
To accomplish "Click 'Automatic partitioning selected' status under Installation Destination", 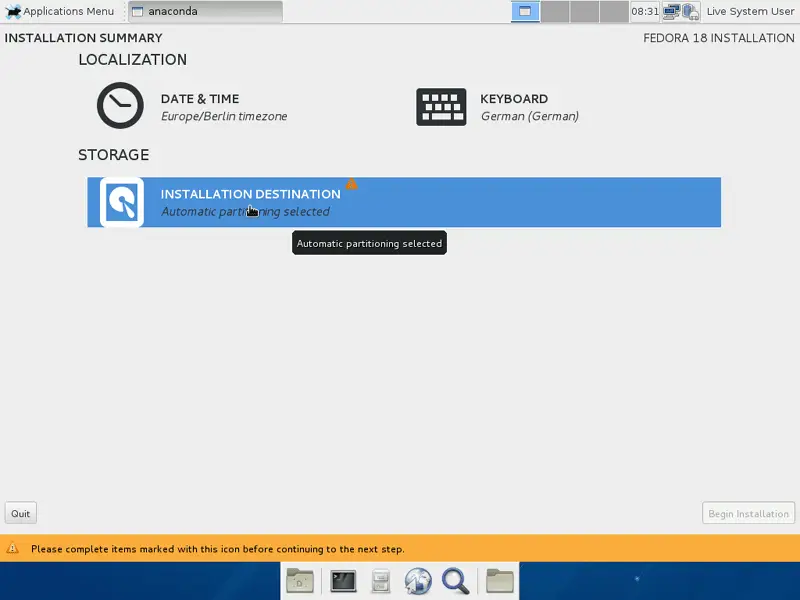I will (245, 211).
